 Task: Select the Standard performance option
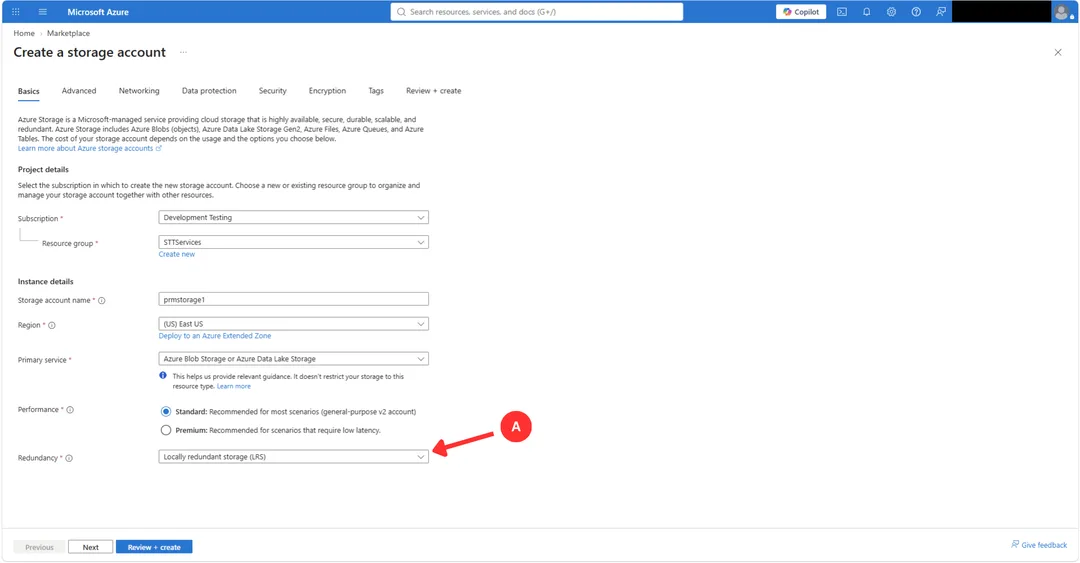click(x=166, y=411)
